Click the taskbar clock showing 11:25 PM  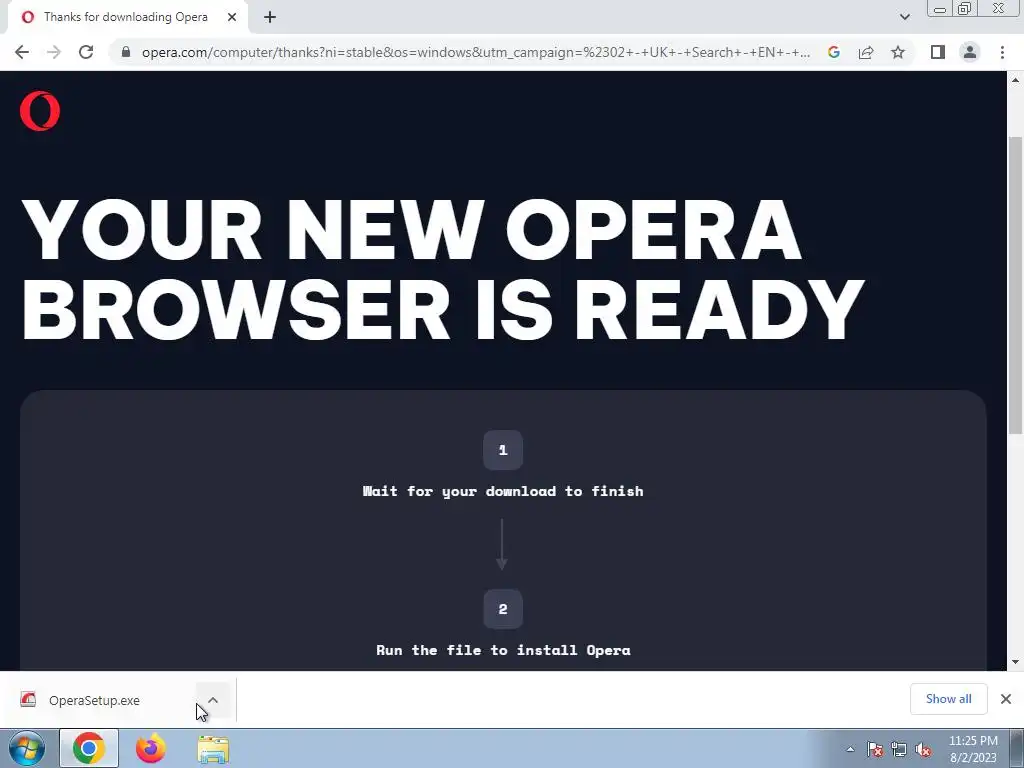point(973,748)
